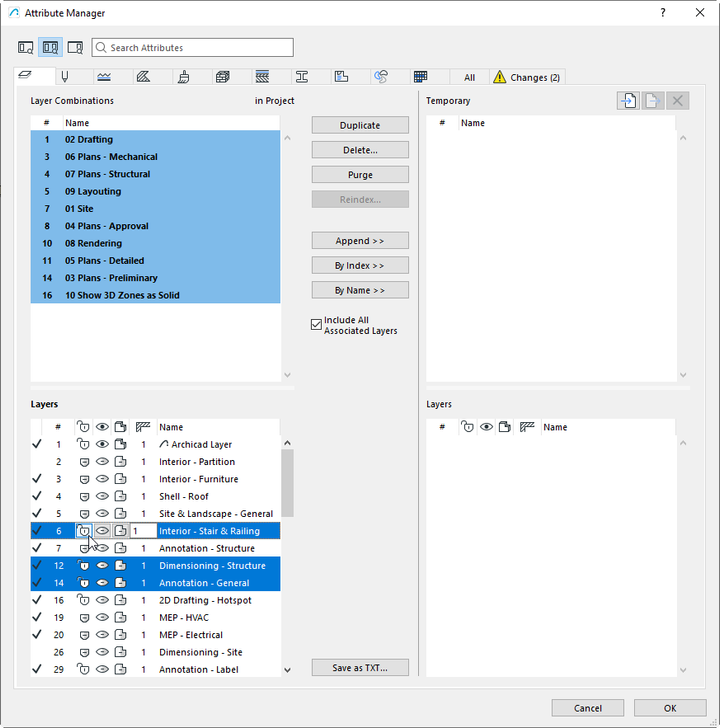Dismiss the dialog with Cancel

[587, 708]
